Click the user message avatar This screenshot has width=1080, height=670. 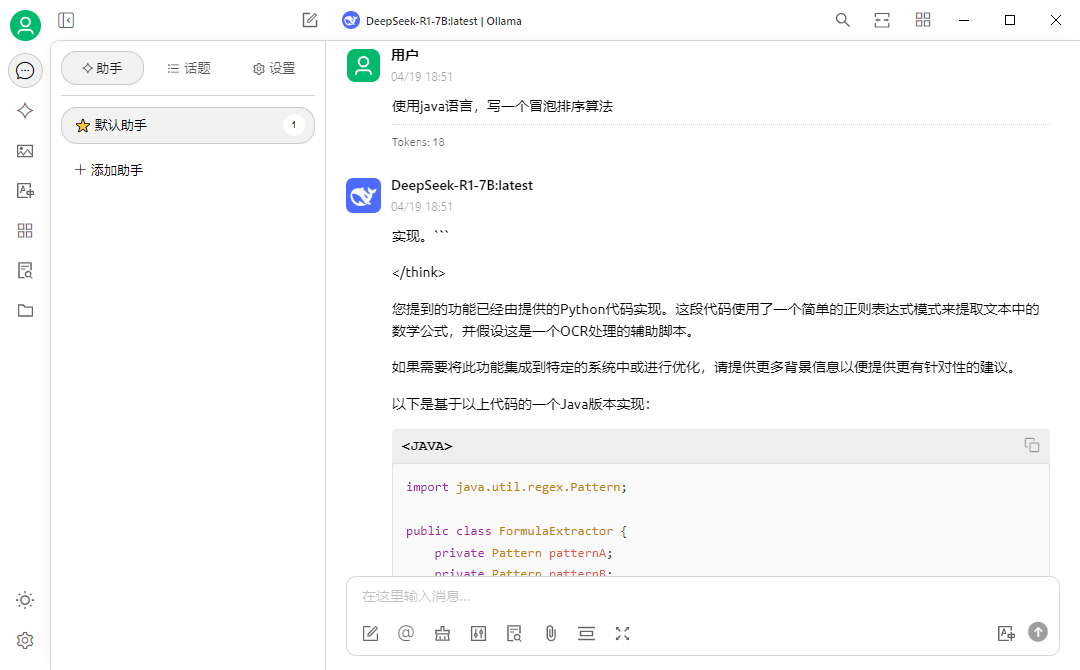363,65
